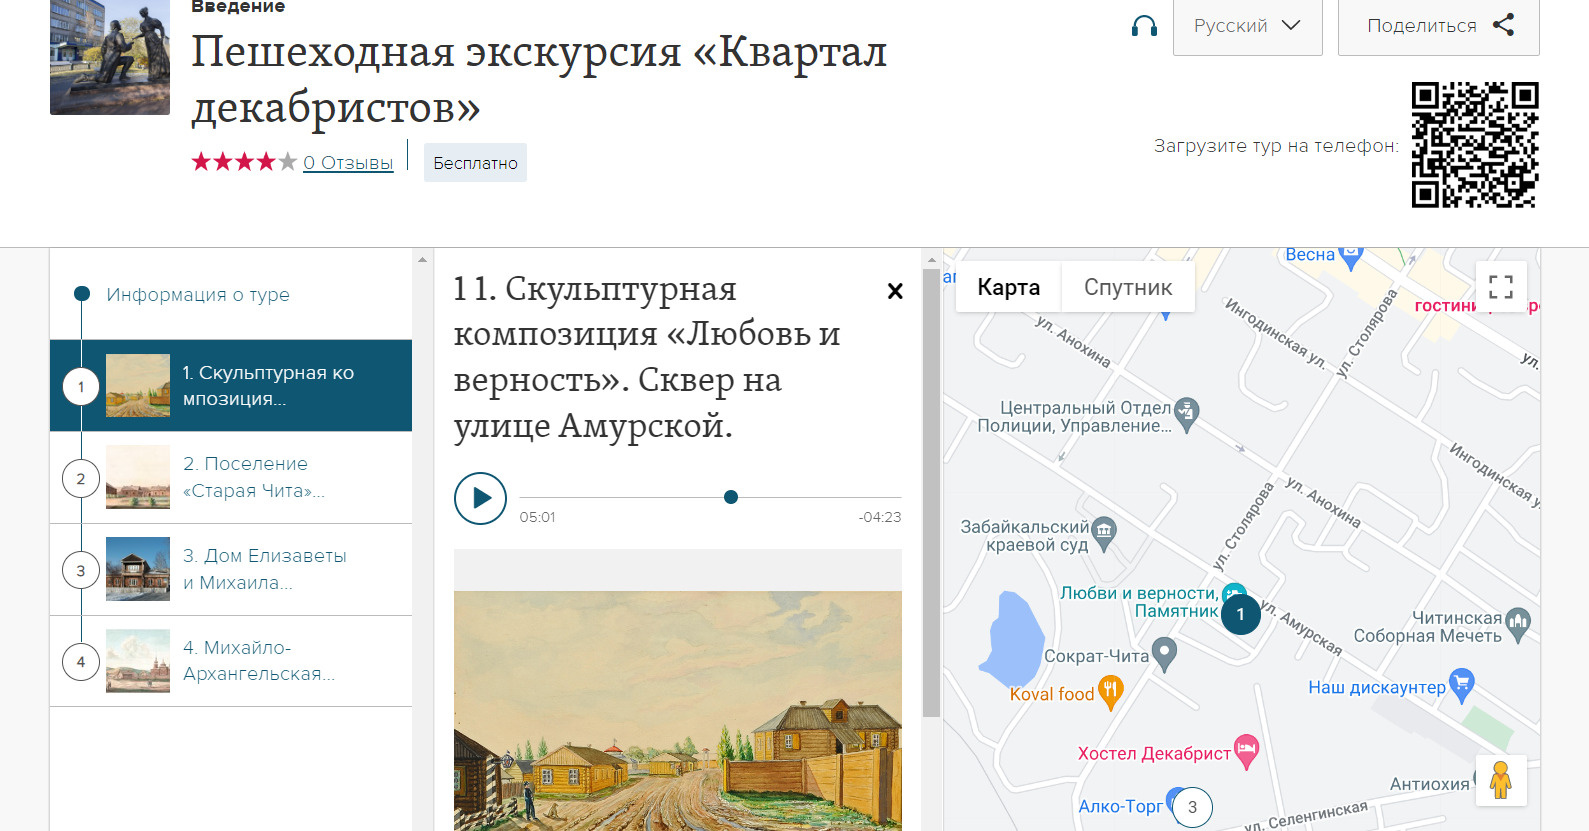The image size is (1589, 831).
Task: Click Сократ-Чита map pin
Action: pos(1164,655)
